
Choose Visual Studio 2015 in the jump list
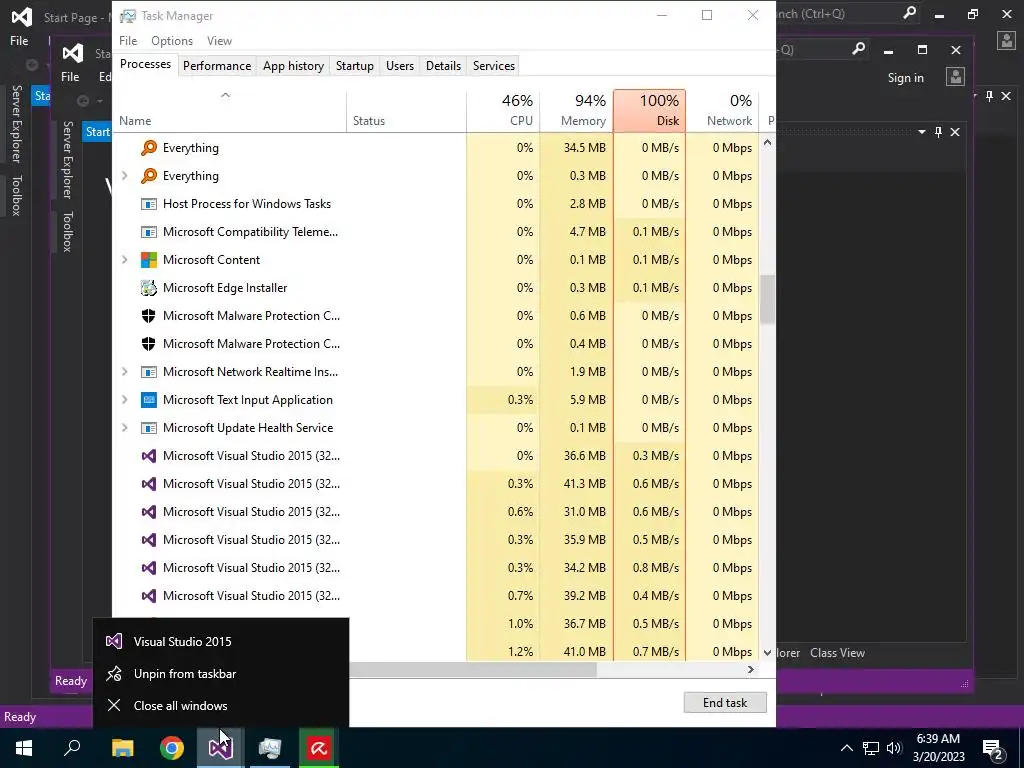click(221, 641)
